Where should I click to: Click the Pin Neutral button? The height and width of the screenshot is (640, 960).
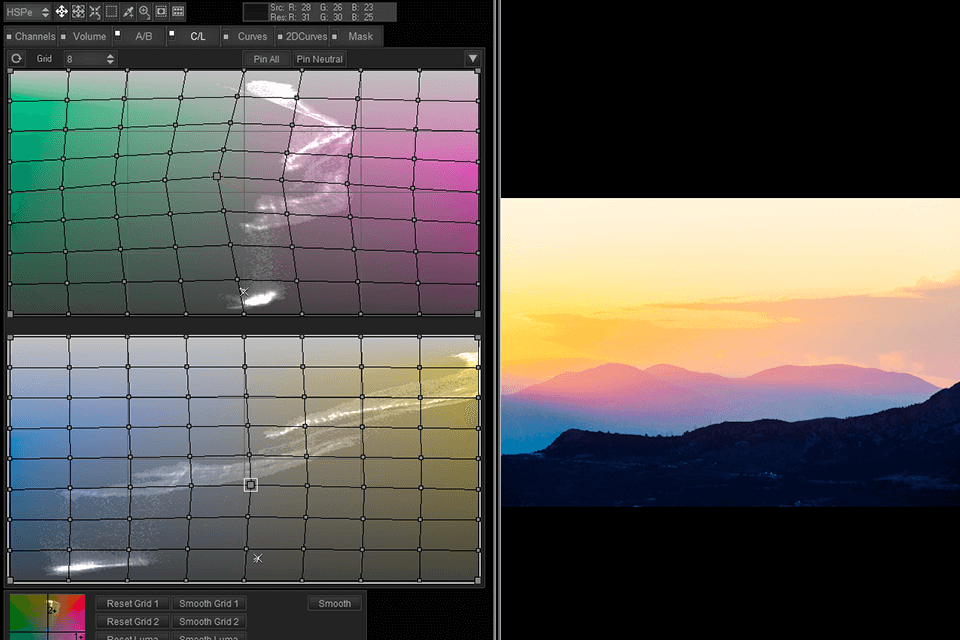point(320,59)
